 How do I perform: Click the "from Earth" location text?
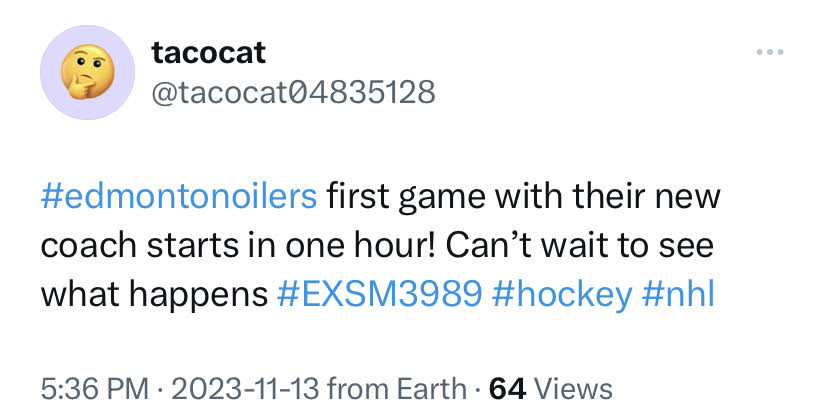pos(397,387)
